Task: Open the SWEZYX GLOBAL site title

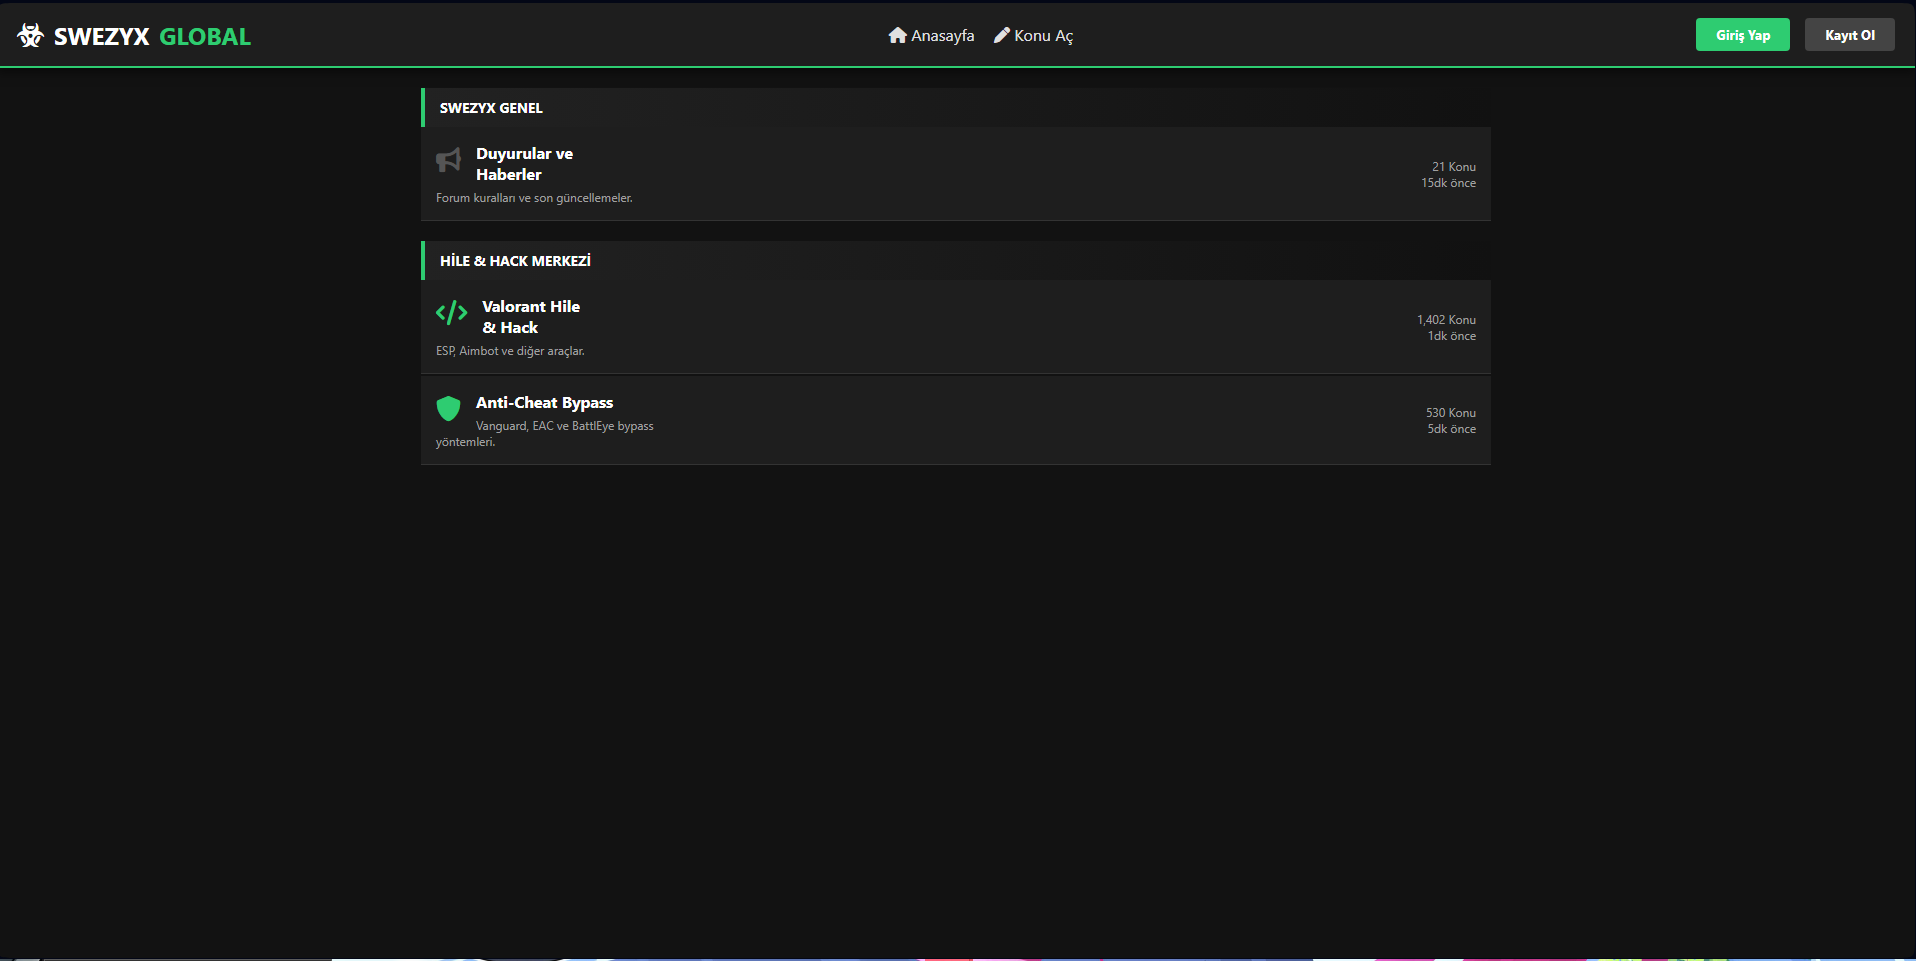Action: coord(152,37)
